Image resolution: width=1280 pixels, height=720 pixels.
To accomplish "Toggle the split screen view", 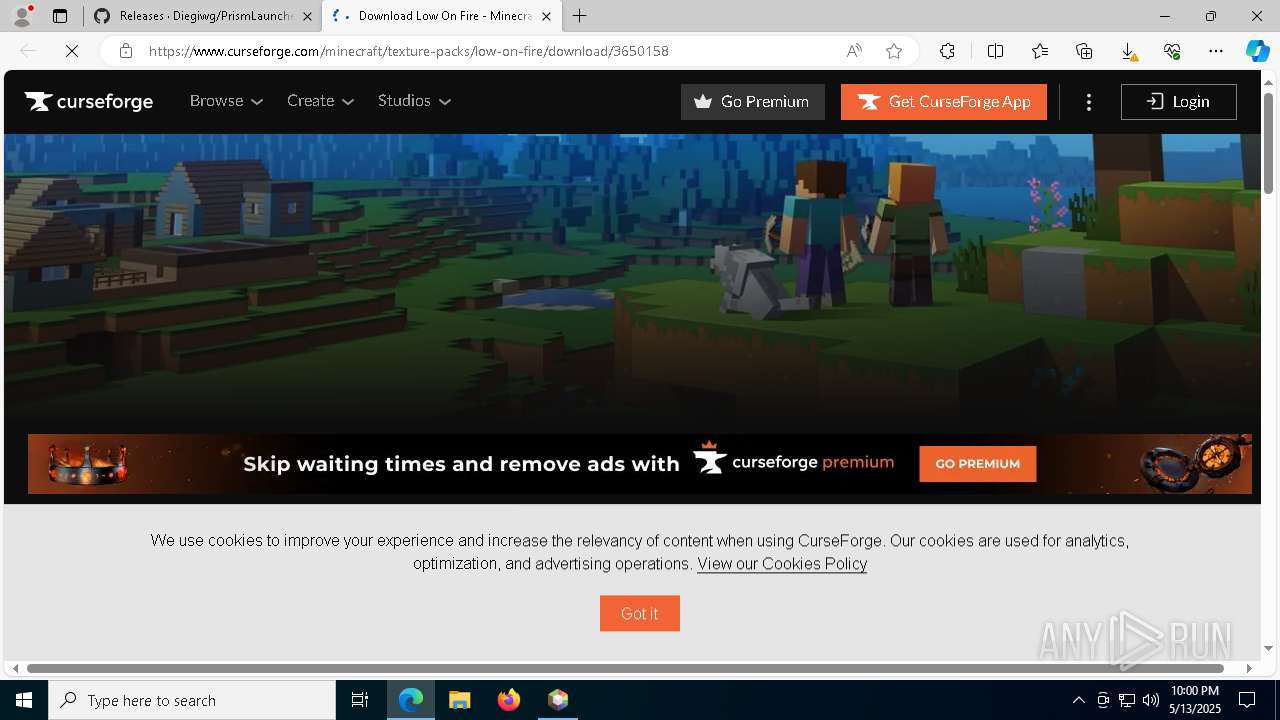I will 995,51.
